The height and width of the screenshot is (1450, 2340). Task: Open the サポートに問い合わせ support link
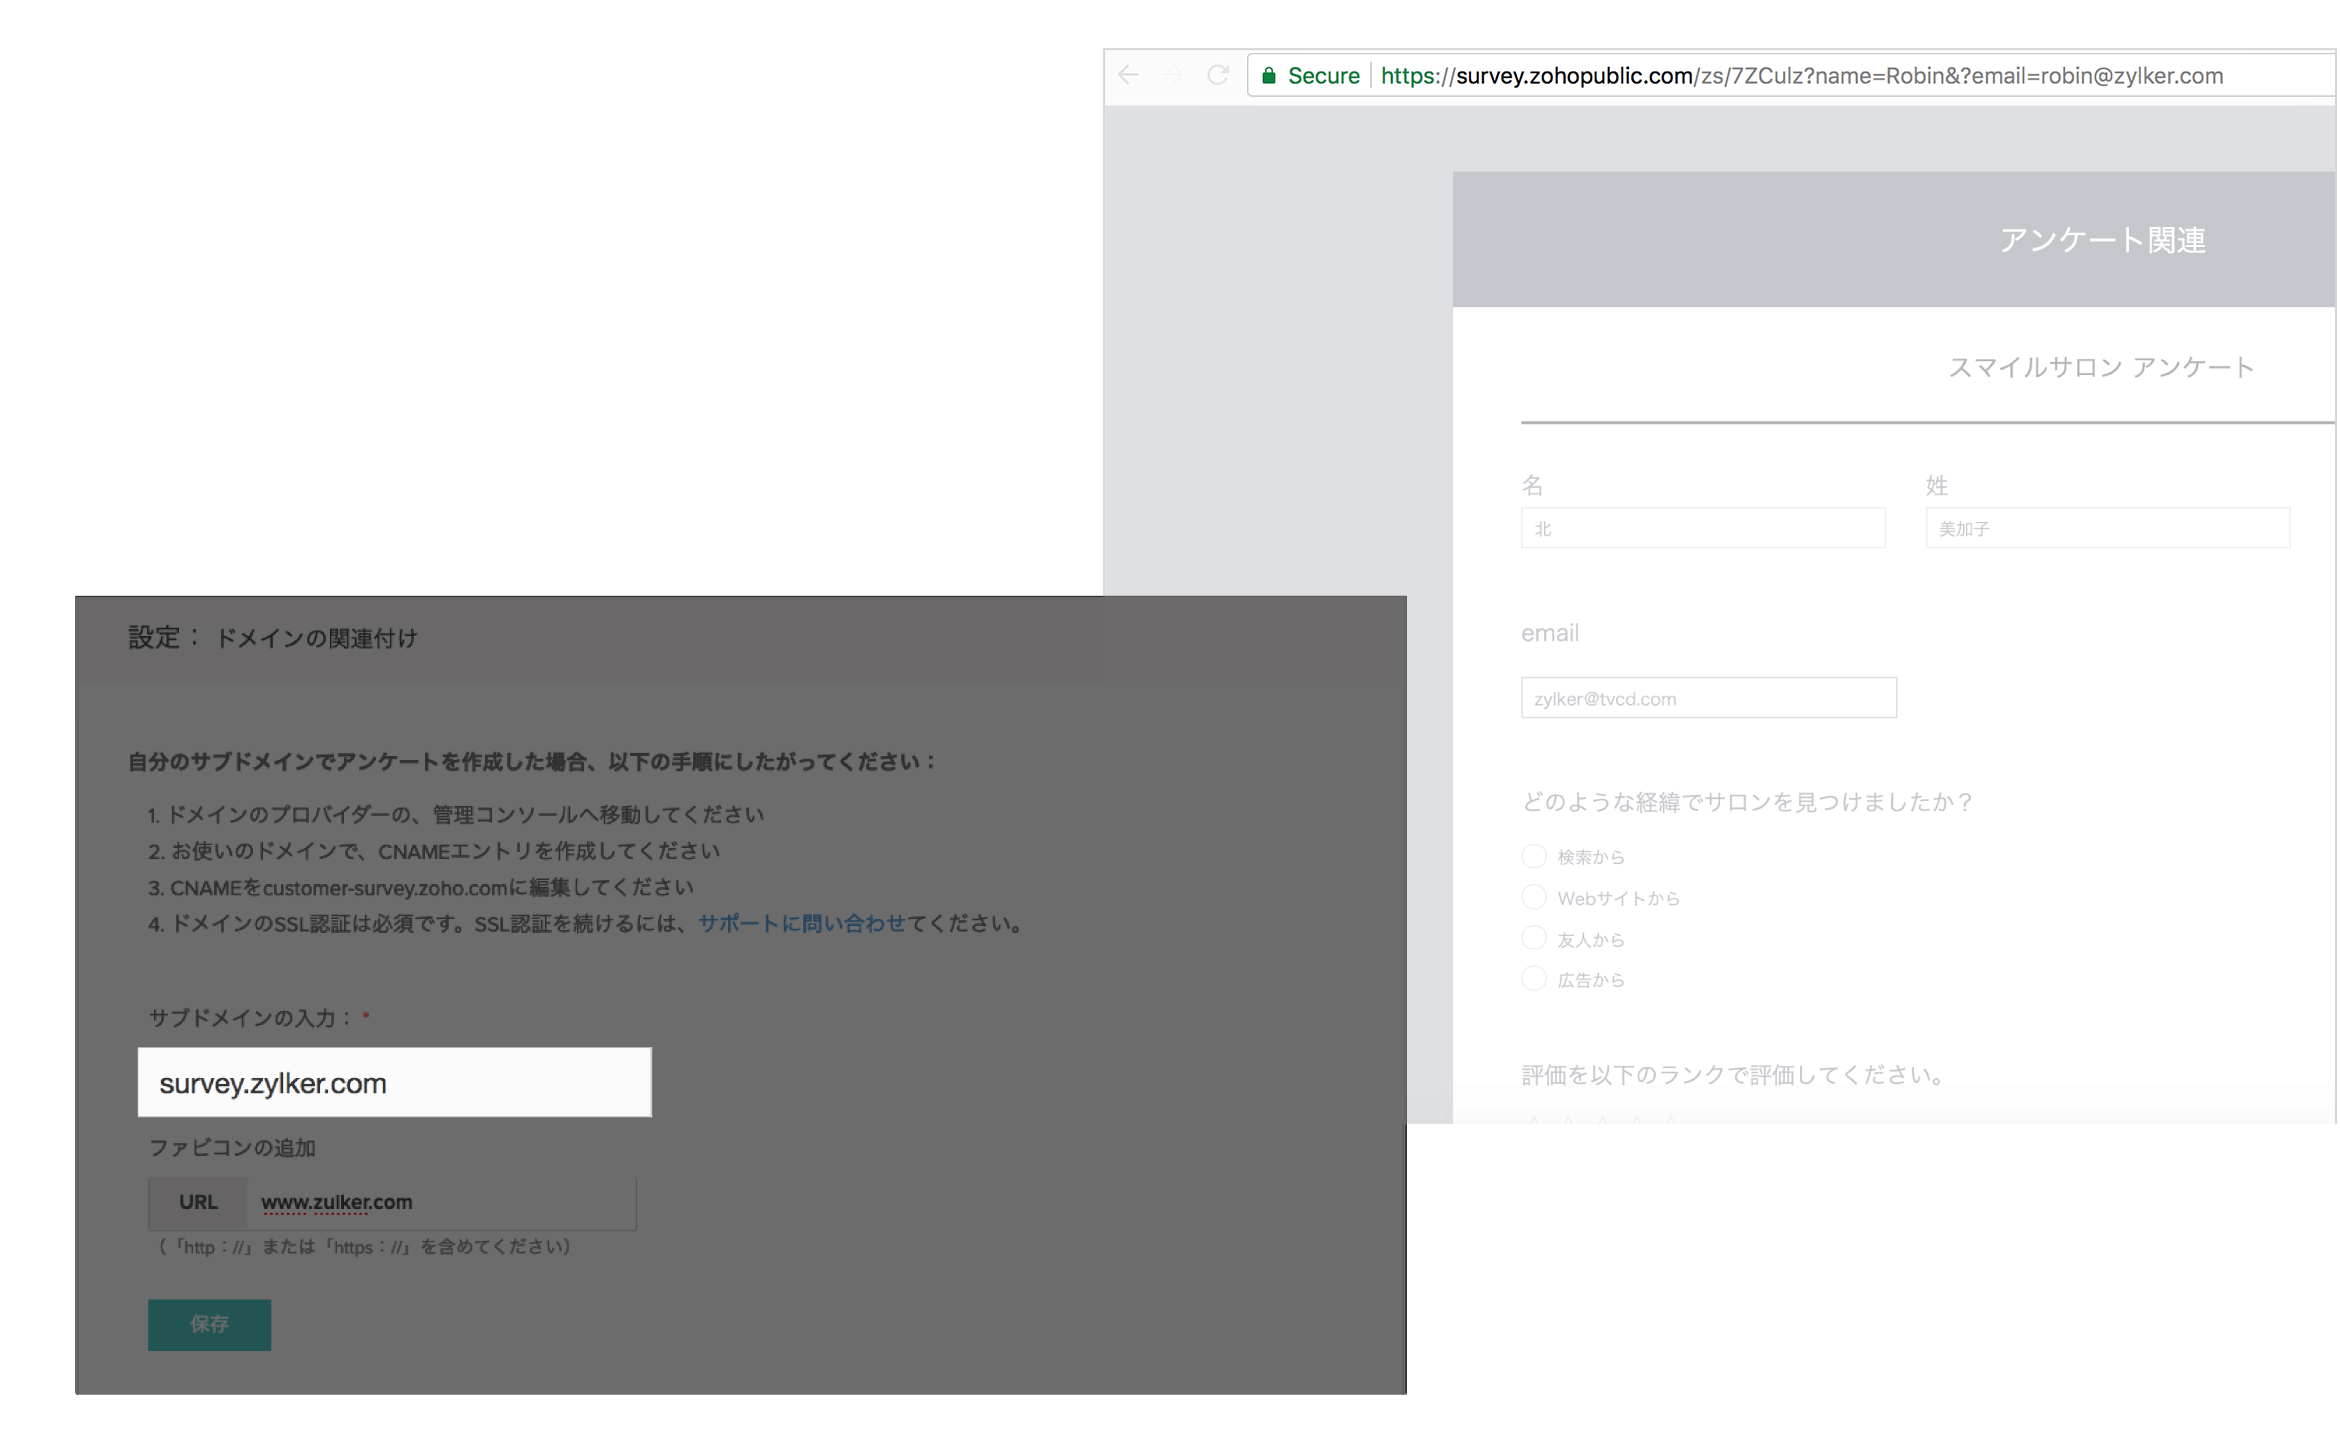click(x=801, y=924)
